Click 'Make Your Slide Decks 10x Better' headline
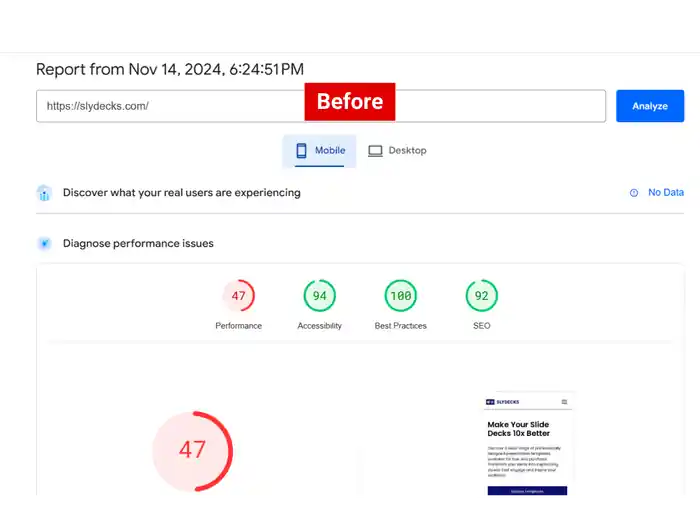 point(518,429)
